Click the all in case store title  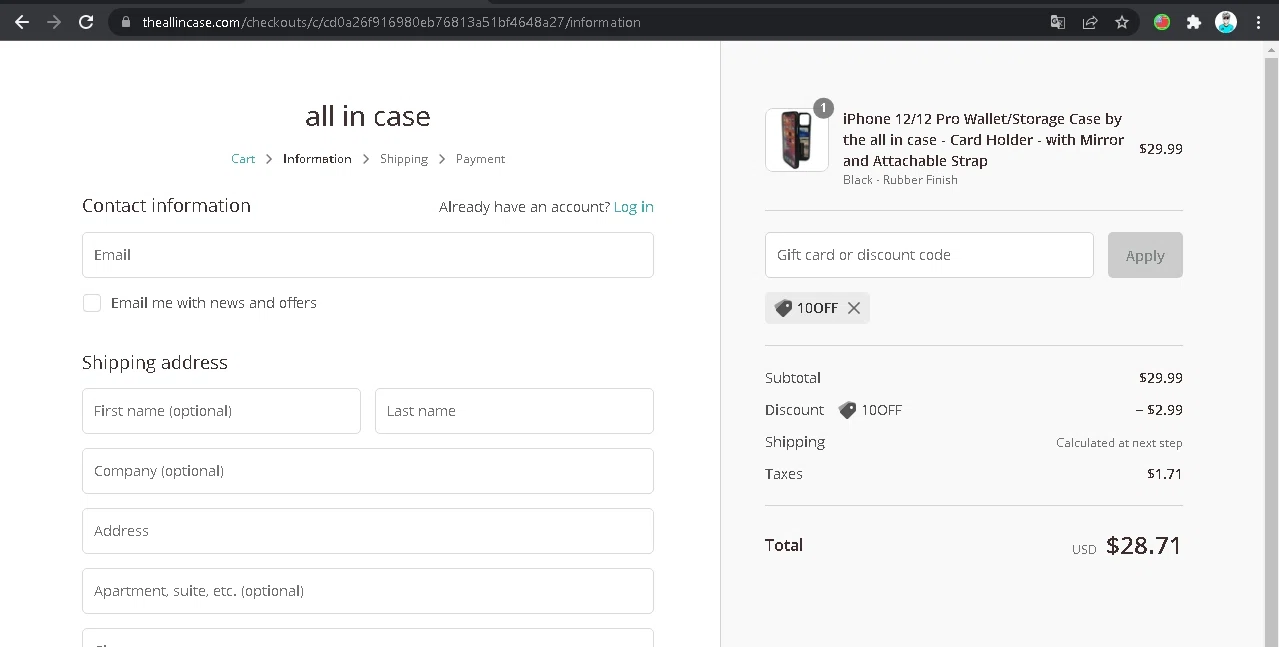click(x=368, y=116)
